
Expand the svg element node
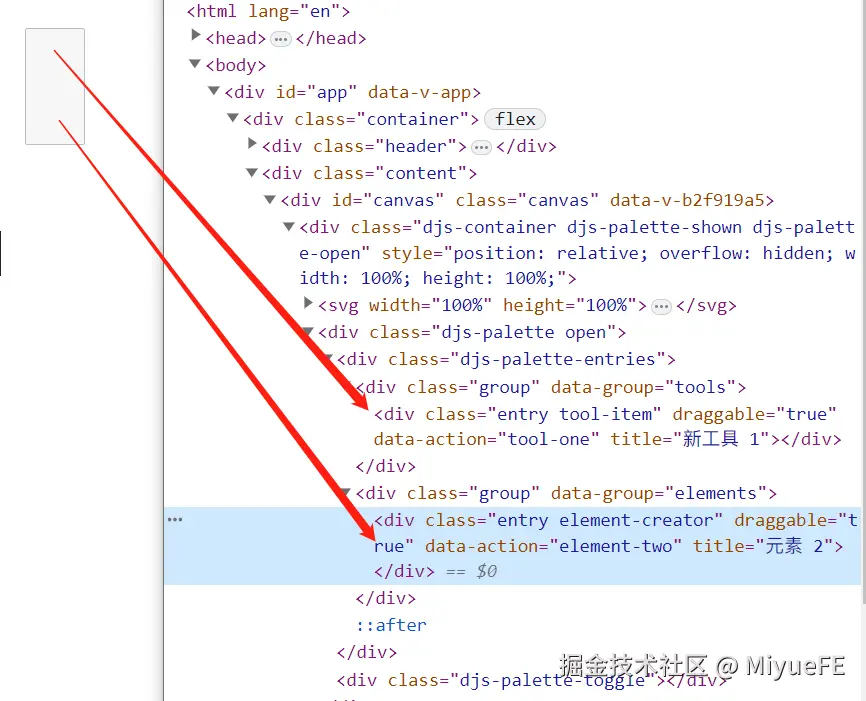309,303
